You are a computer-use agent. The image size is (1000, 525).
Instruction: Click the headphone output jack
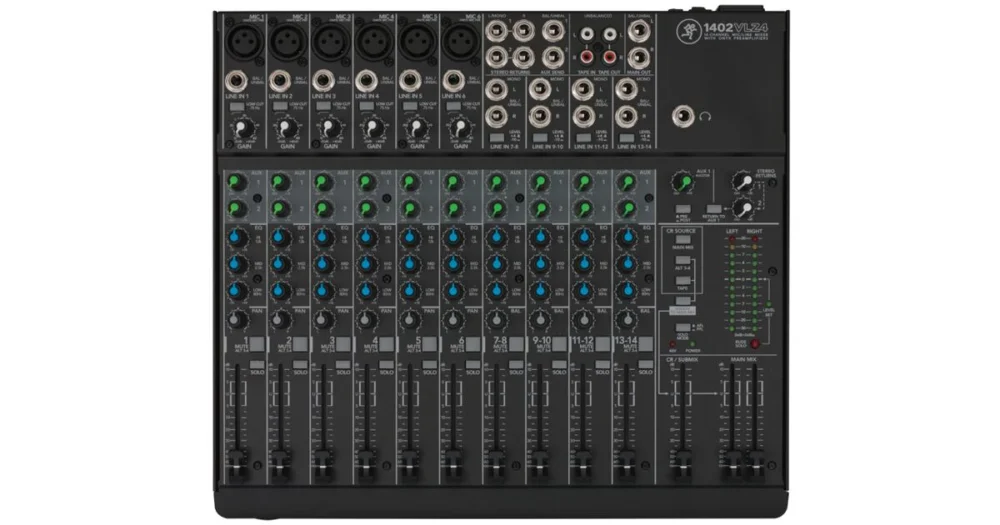[684, 116]
